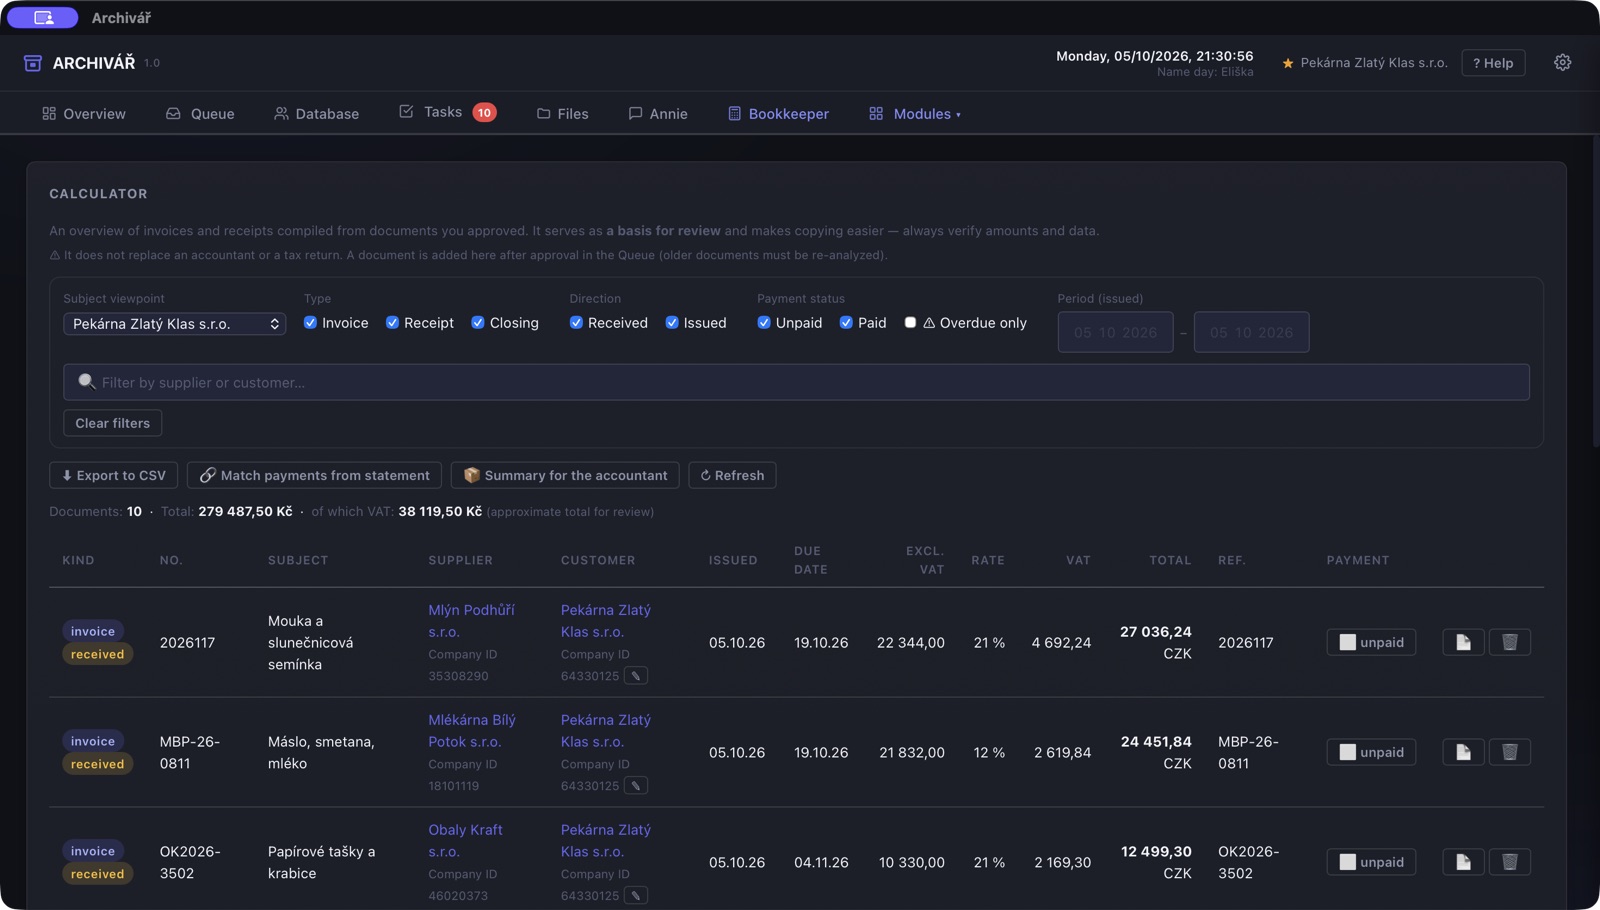Open Summary for the accountant
This screenshot has width=1600, height=910.
click(565, 475)
